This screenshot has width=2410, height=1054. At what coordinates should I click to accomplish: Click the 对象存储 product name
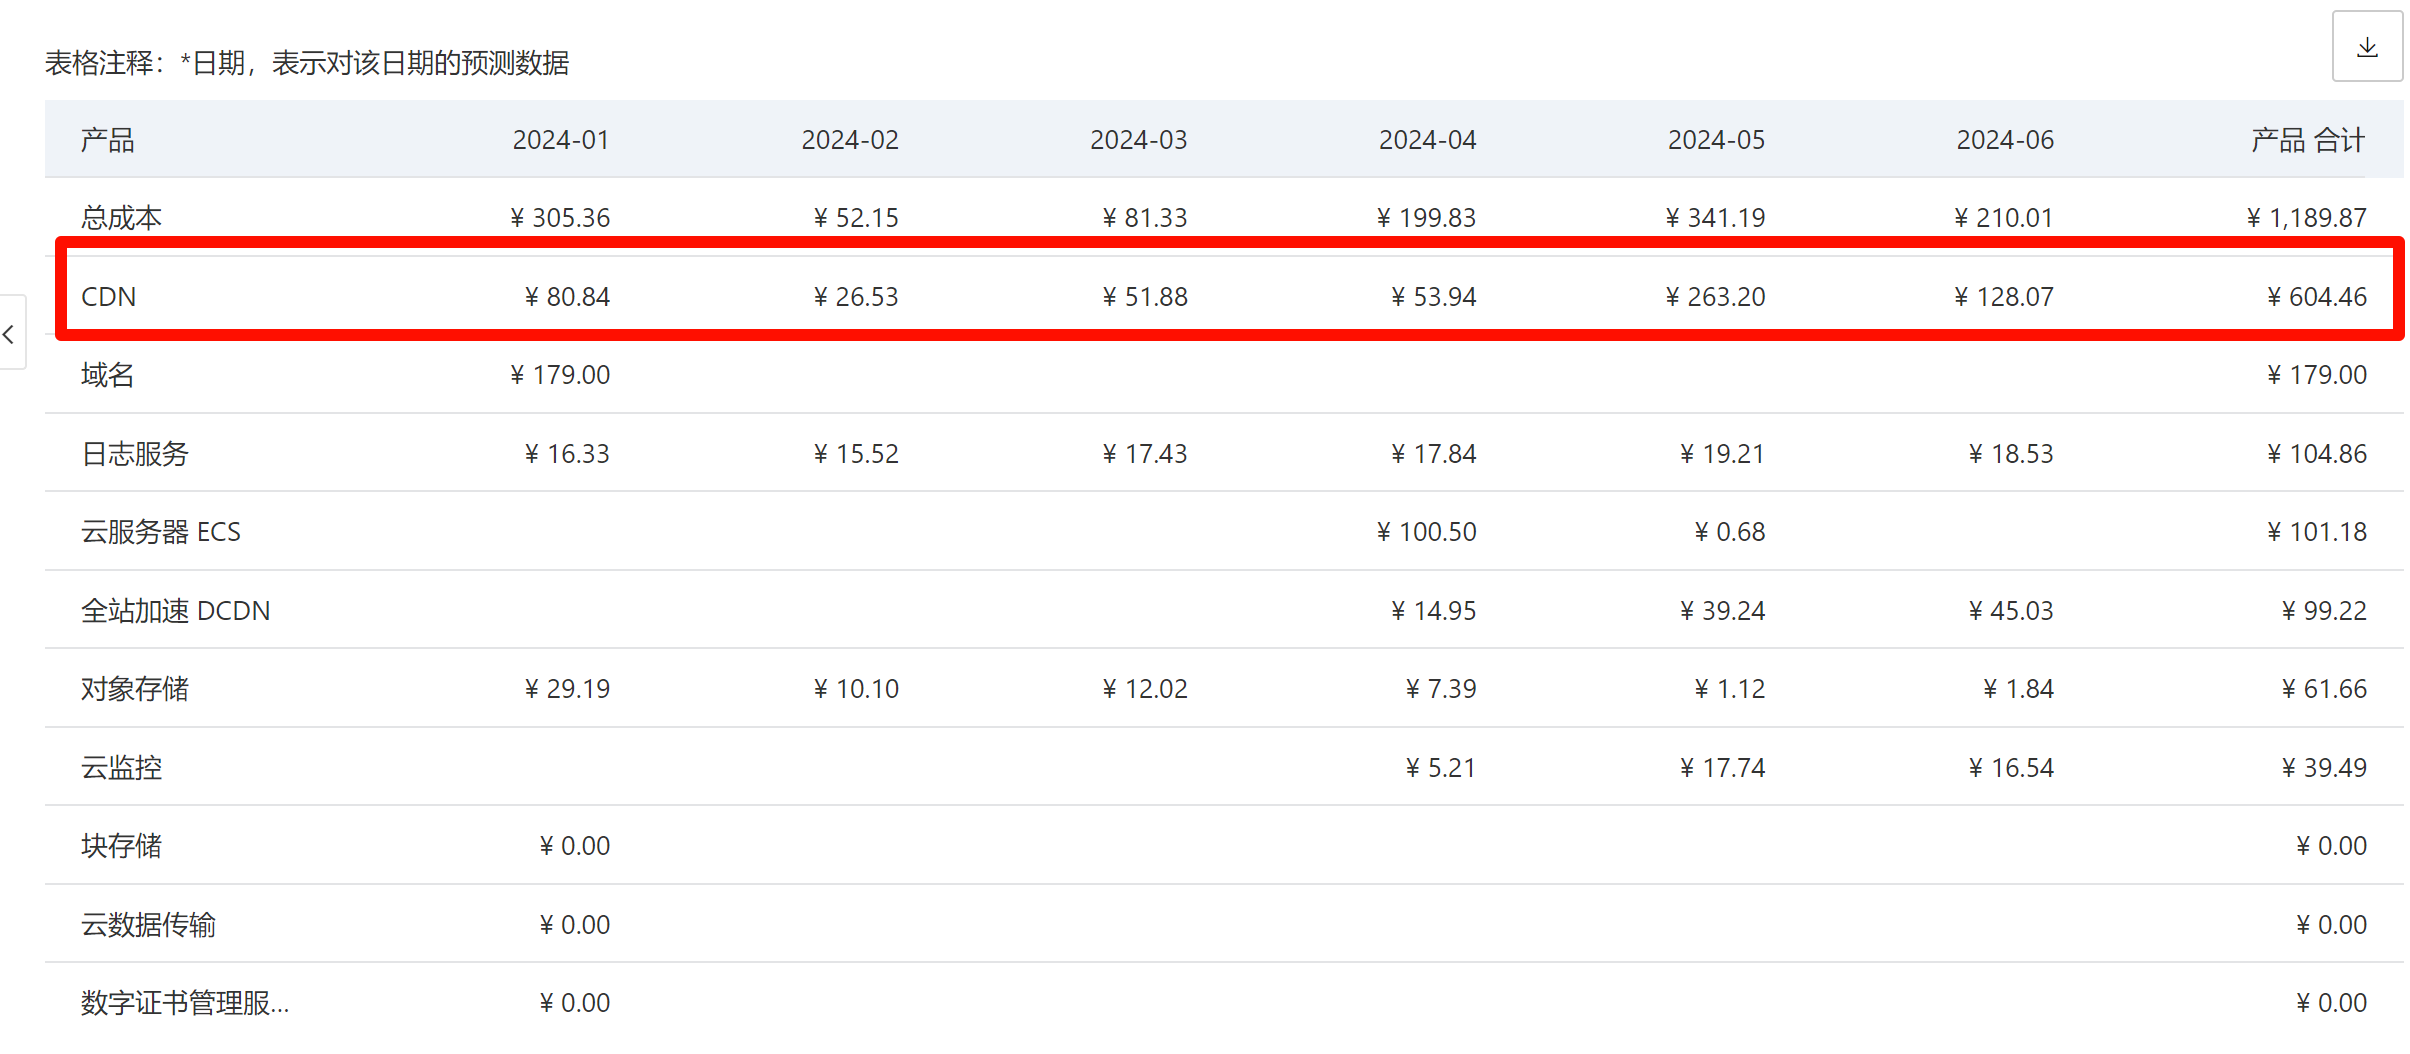[134, 689]
